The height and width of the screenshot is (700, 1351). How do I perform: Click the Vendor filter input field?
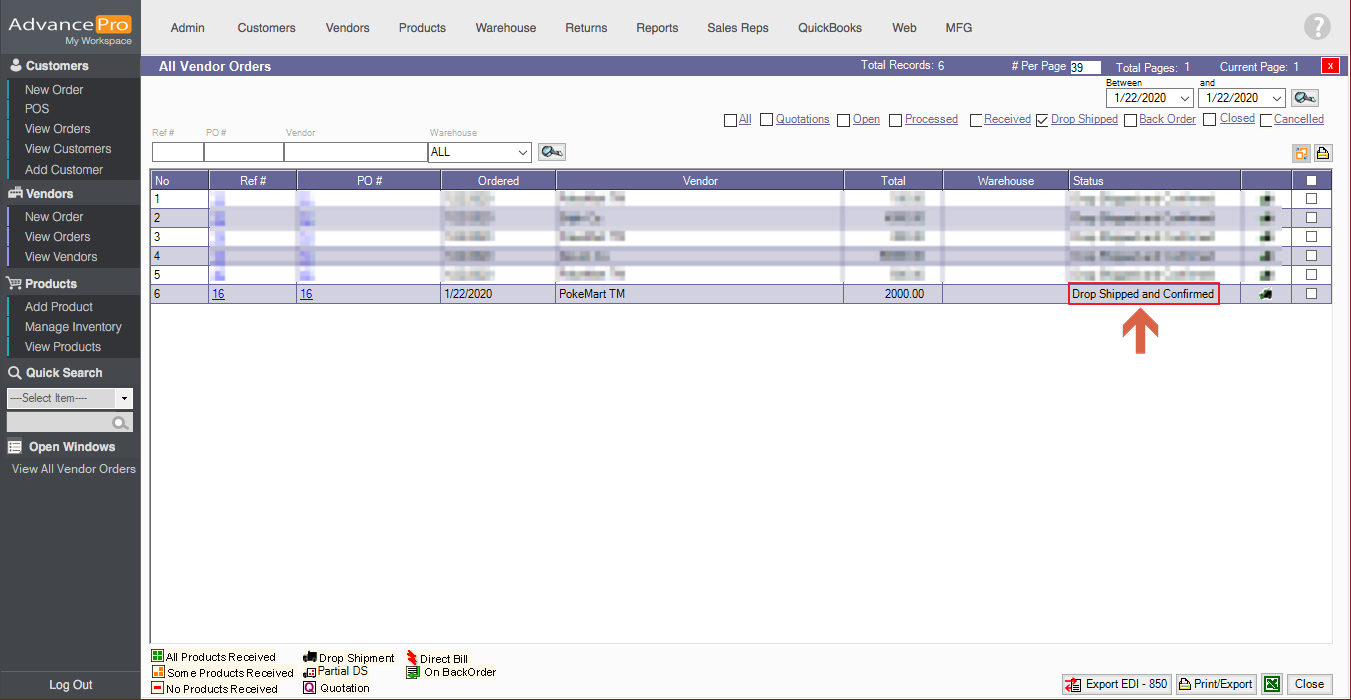pyautogui.click(x=355, y=152)
